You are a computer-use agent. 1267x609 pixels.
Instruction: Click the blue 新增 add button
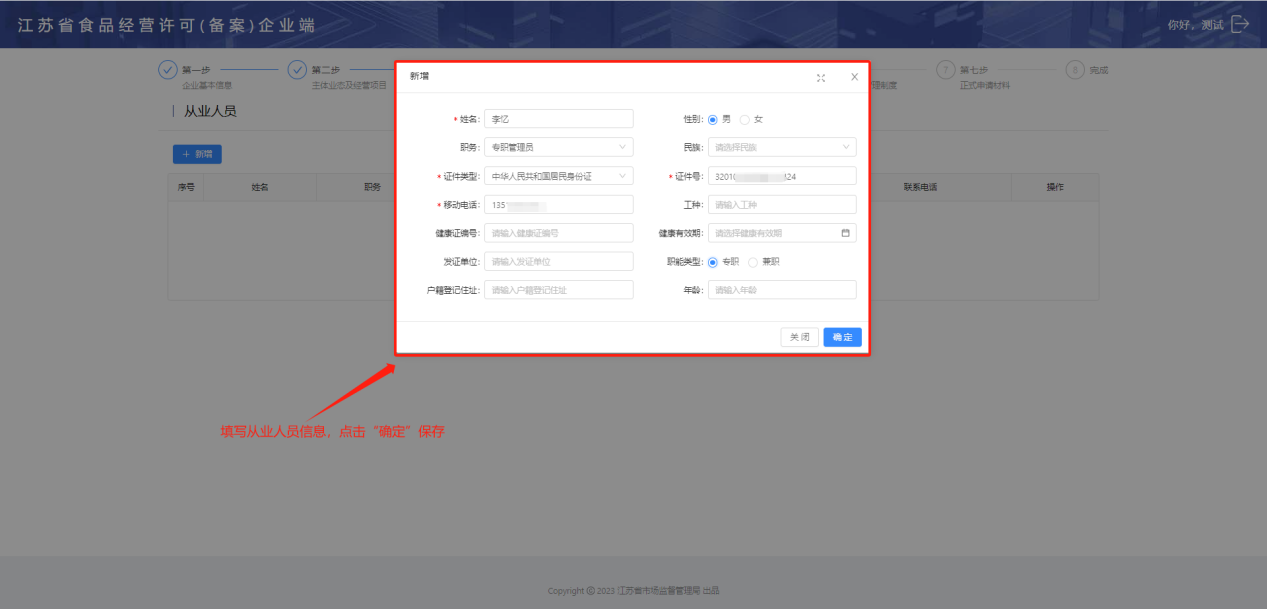pos(197,154)
